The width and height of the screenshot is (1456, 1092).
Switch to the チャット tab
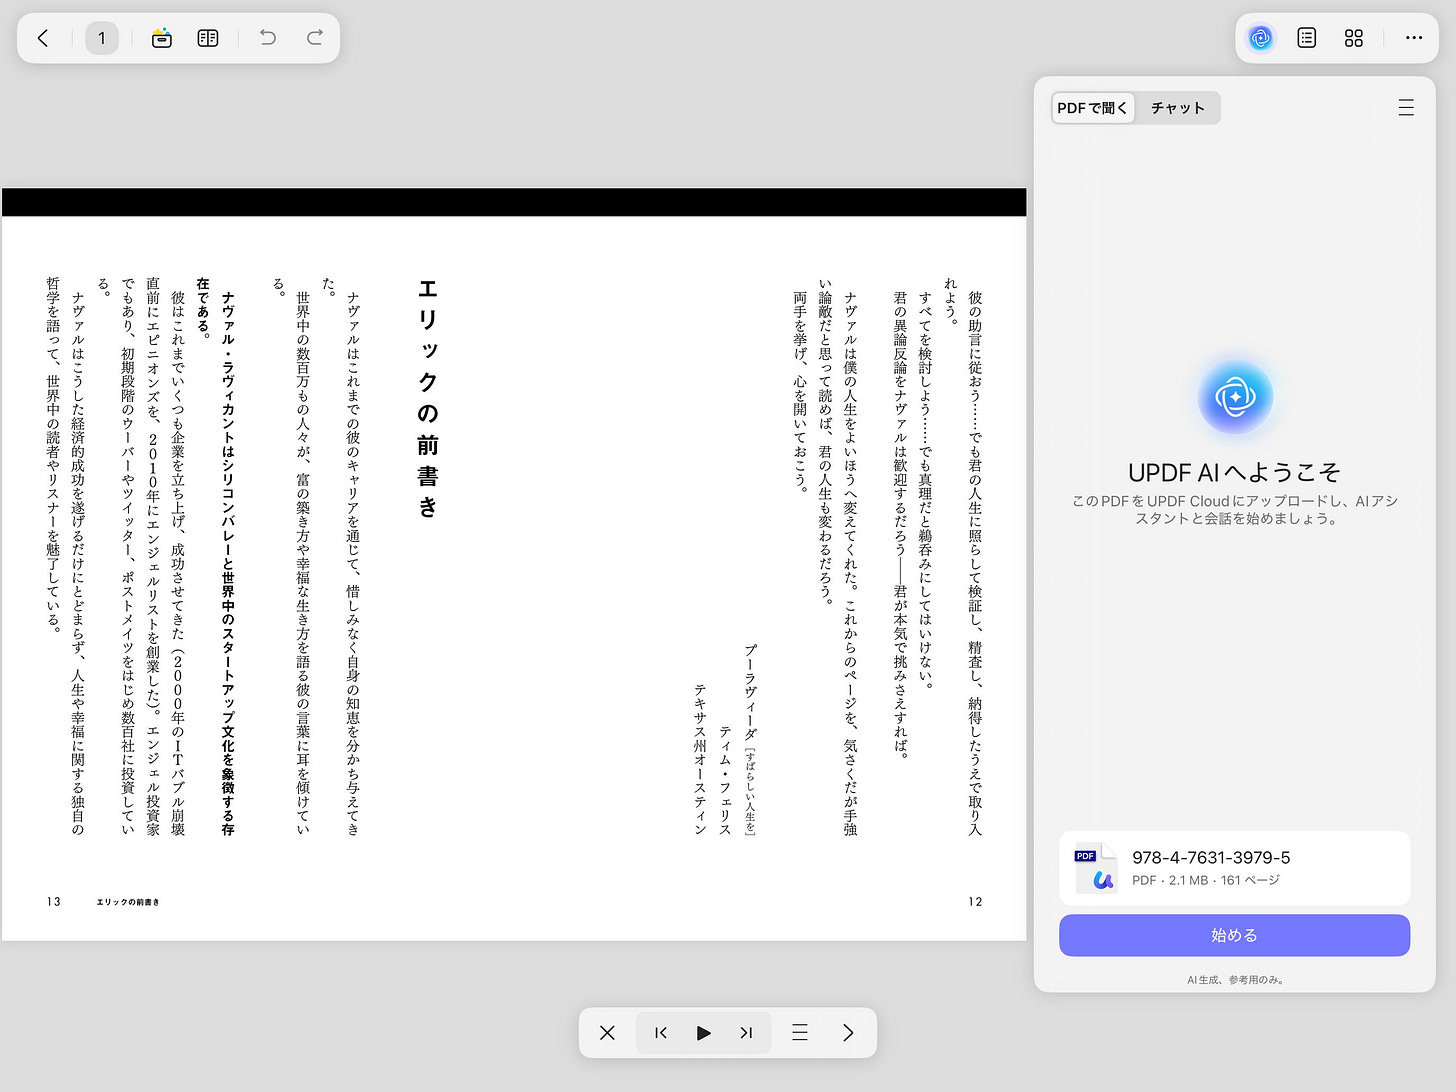point(1177,107)
